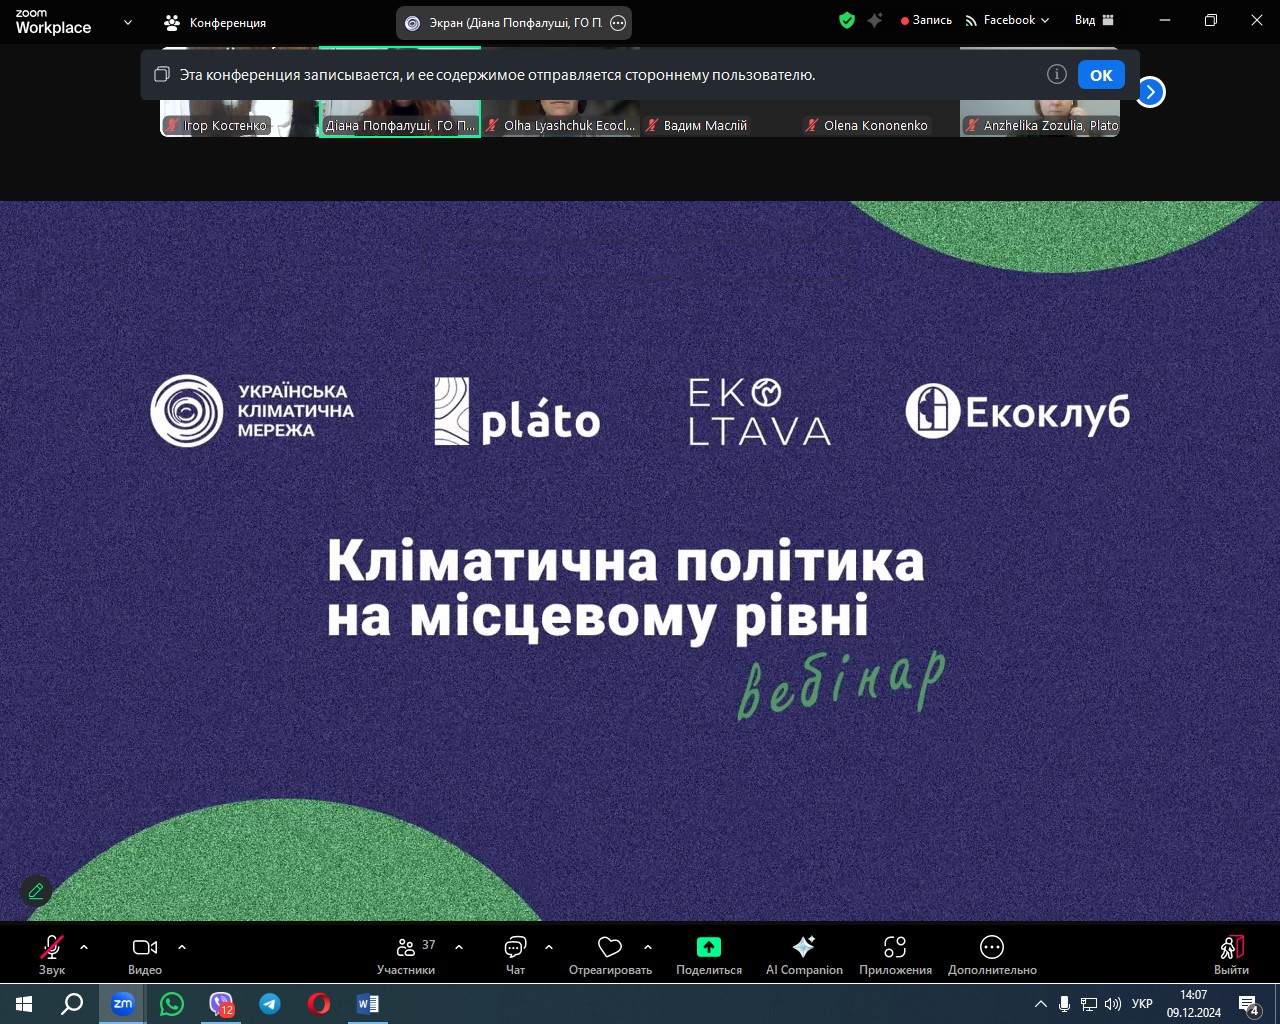This screenshot has height=1024, width=1280.
Task: Open Дополнительно more options
Action: (992, 955)
